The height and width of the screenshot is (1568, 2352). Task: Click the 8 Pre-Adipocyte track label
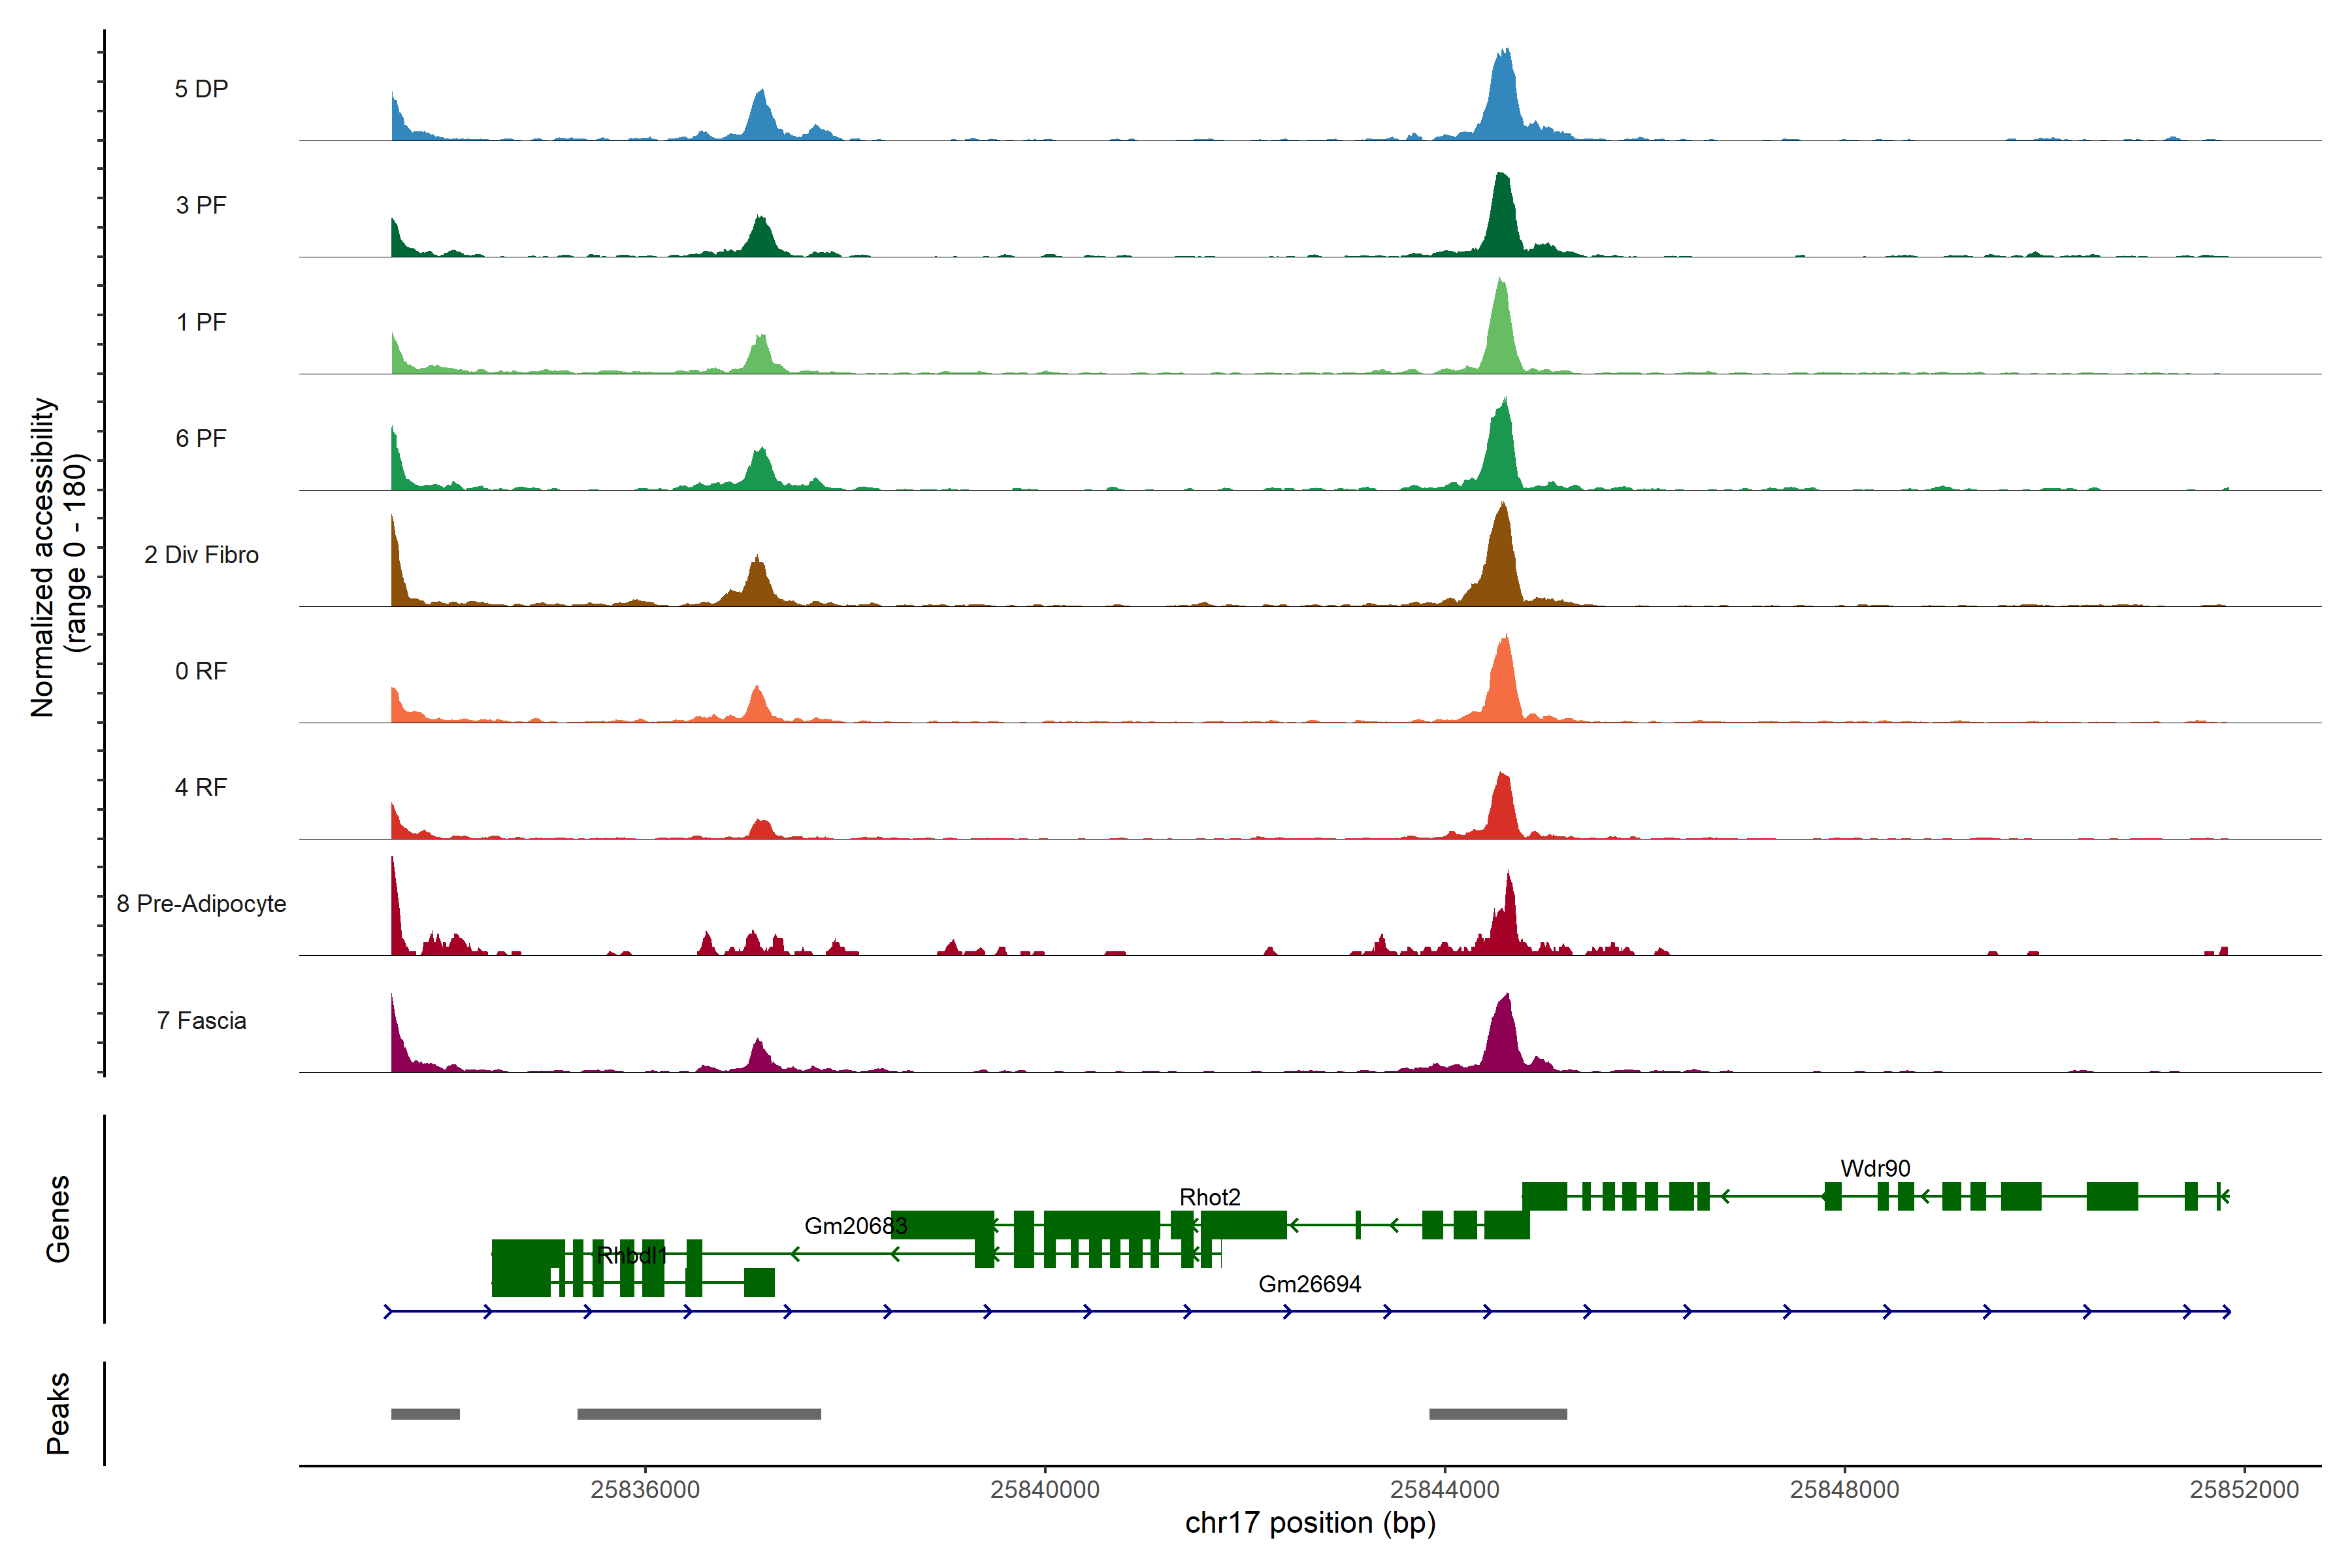pos(201,904)
